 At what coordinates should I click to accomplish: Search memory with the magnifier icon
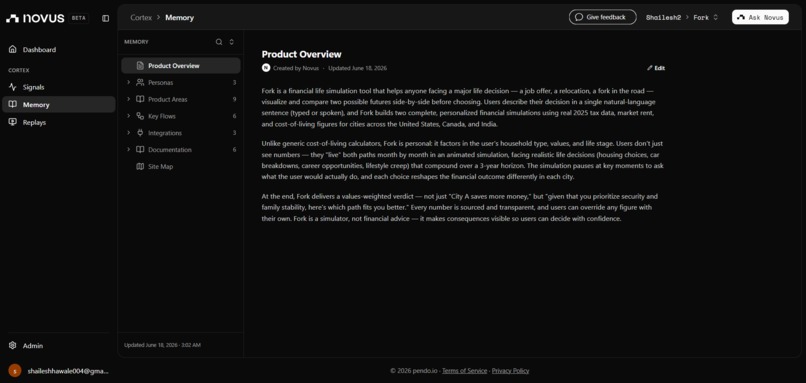(x=219, y=42)
